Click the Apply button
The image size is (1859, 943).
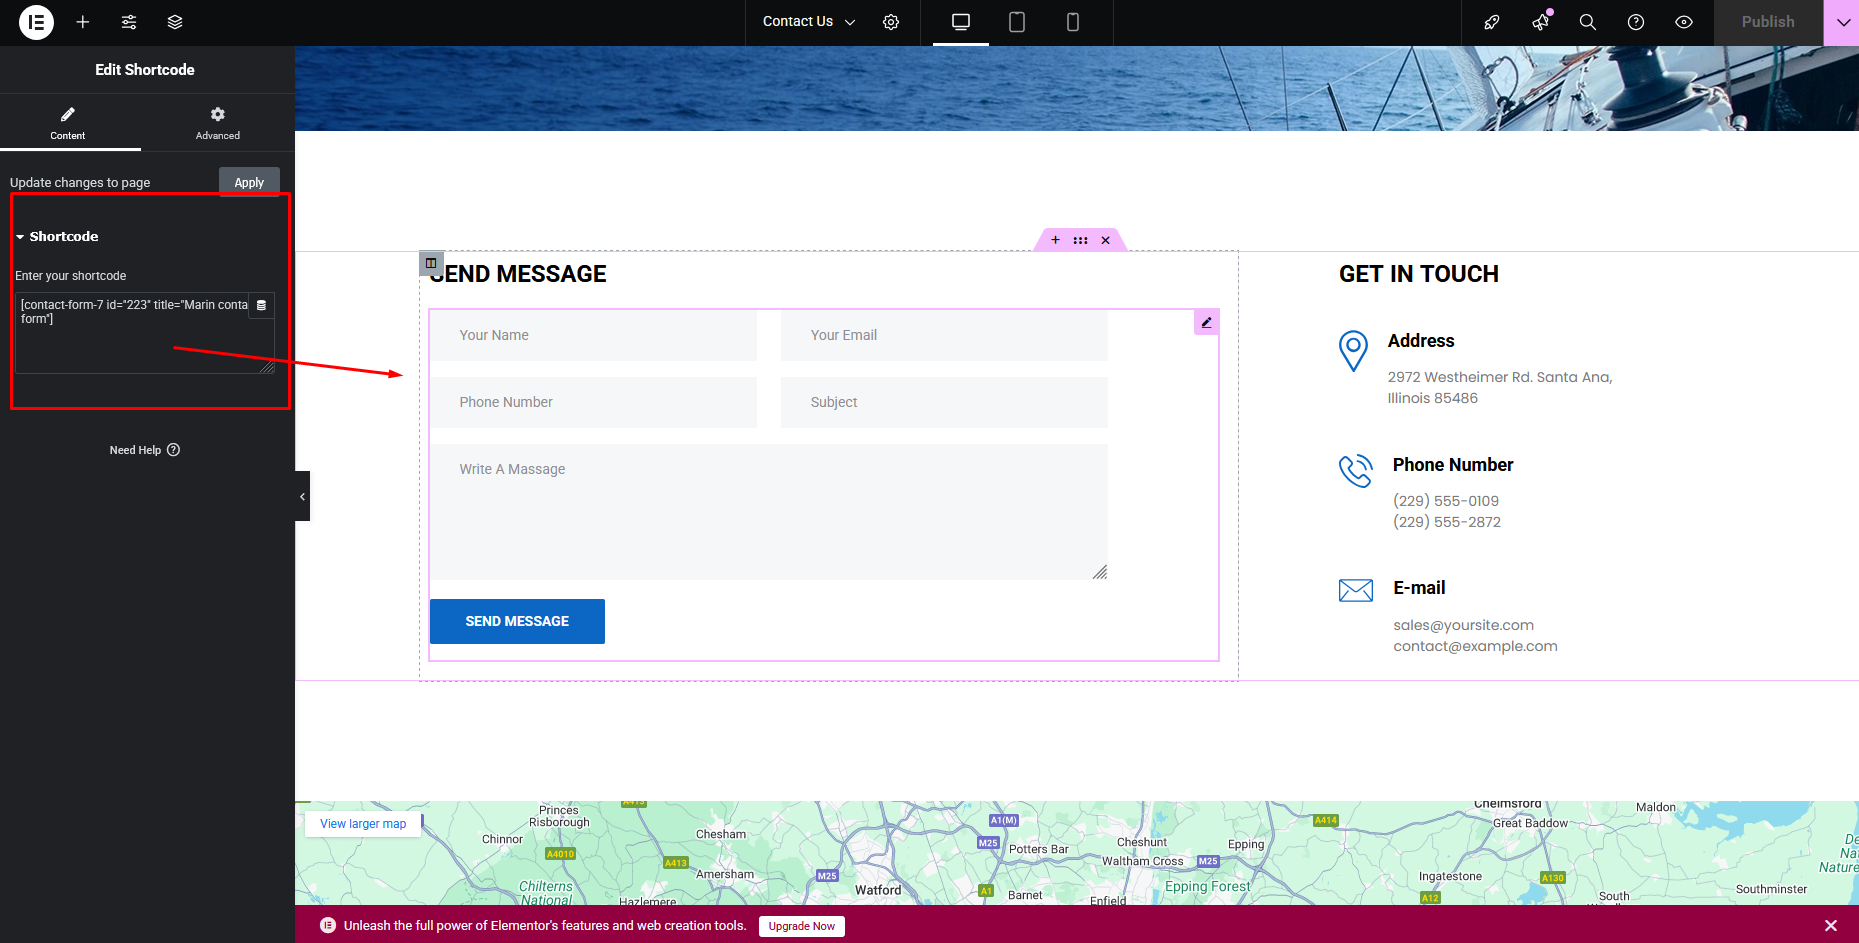pyautogui.click(x=249, y=182)
